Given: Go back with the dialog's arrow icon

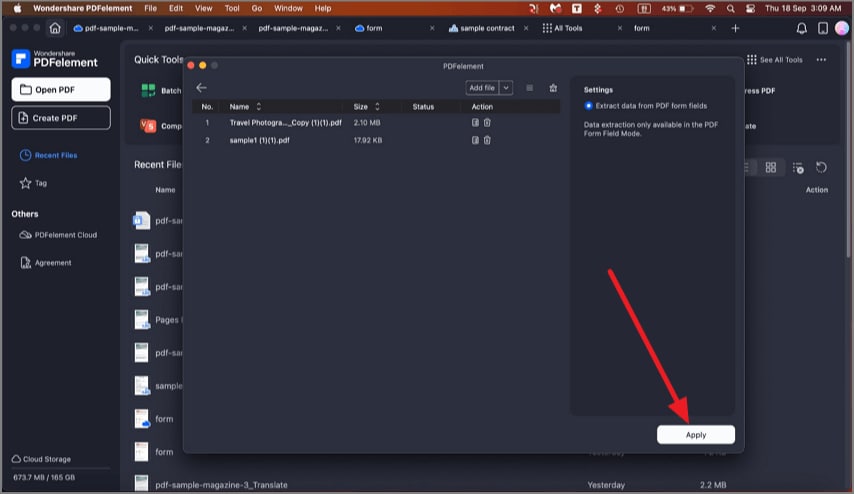Looking at the screenshot, I should (201, 88).
